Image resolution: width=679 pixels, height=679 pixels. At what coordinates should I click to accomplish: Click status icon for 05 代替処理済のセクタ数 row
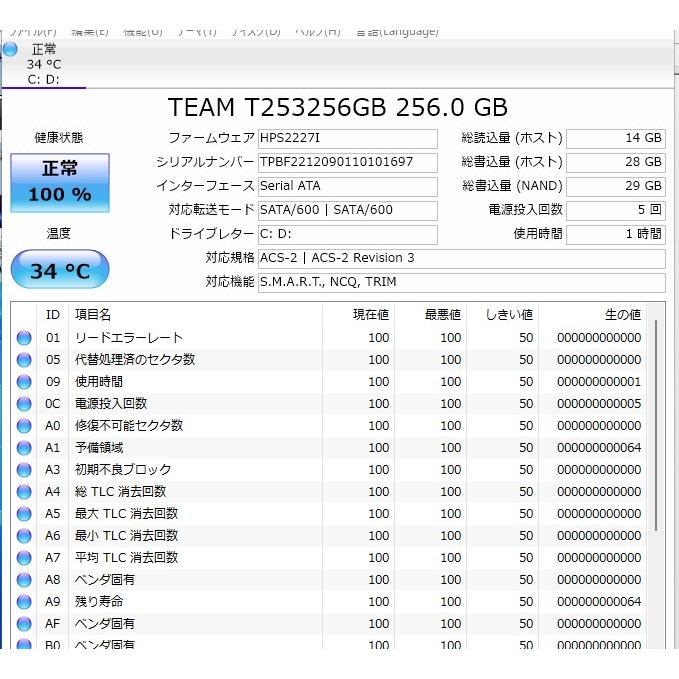tap(24, 360)
